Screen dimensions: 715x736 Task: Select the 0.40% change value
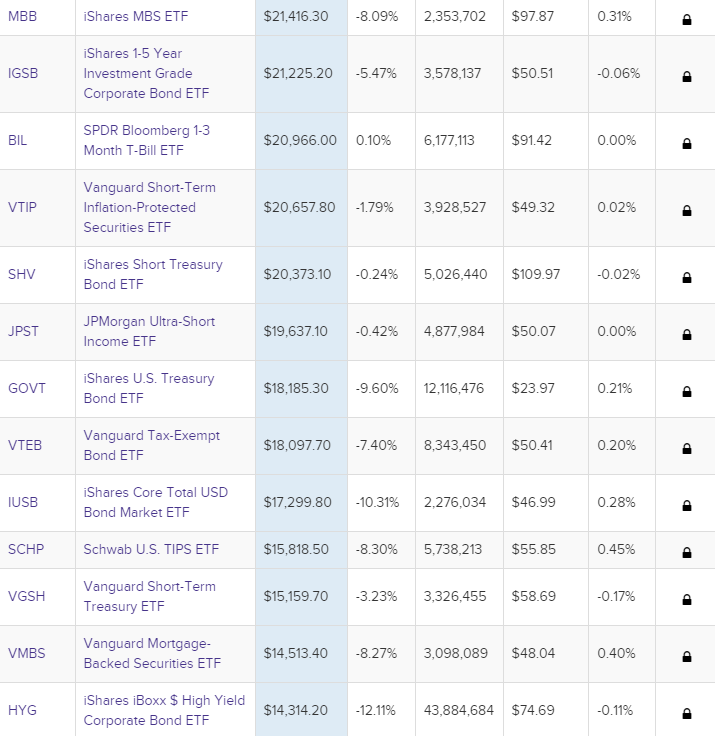(616, 653)
